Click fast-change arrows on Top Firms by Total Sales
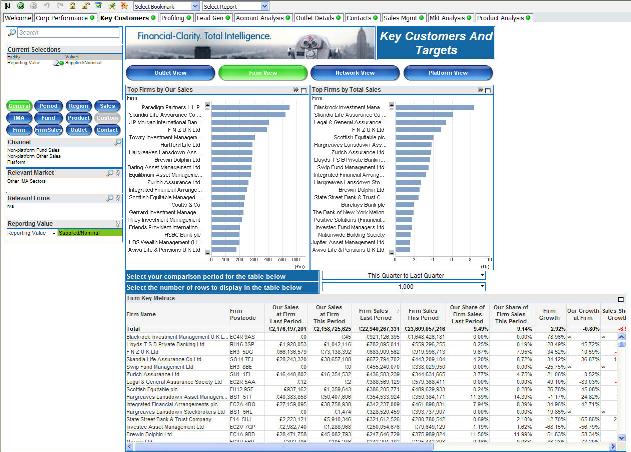Screen dimensions: 631x452 (480, 90)
